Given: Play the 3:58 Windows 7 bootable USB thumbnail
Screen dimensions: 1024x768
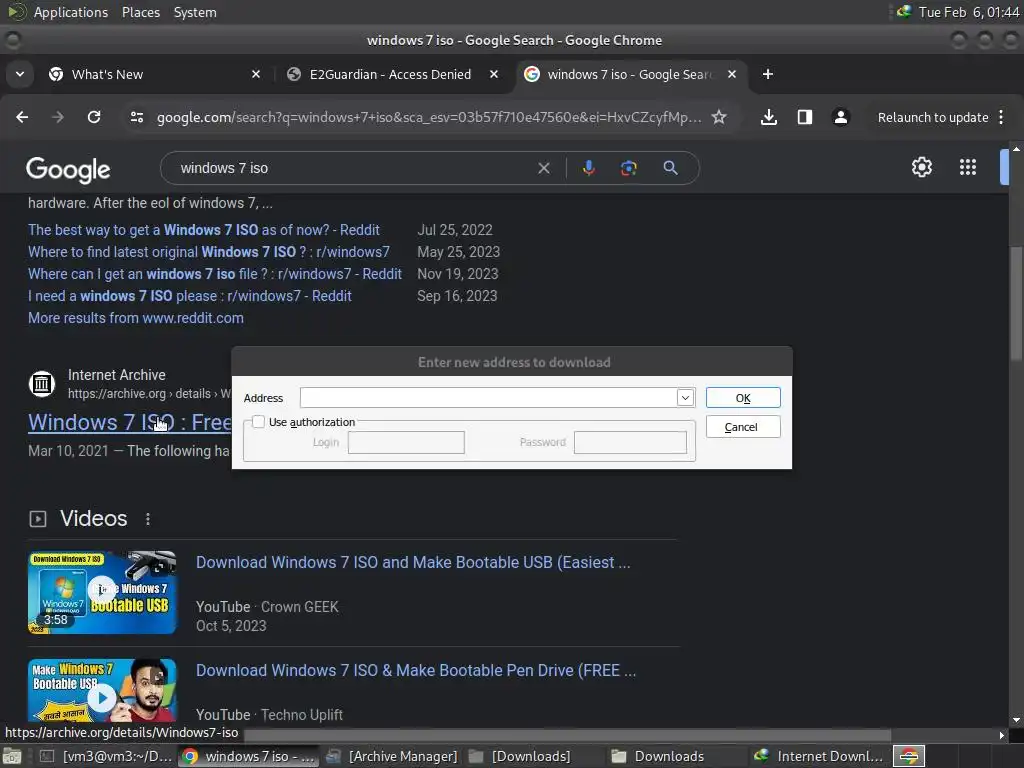Looking at the screenshot, I should coord(102,592).
